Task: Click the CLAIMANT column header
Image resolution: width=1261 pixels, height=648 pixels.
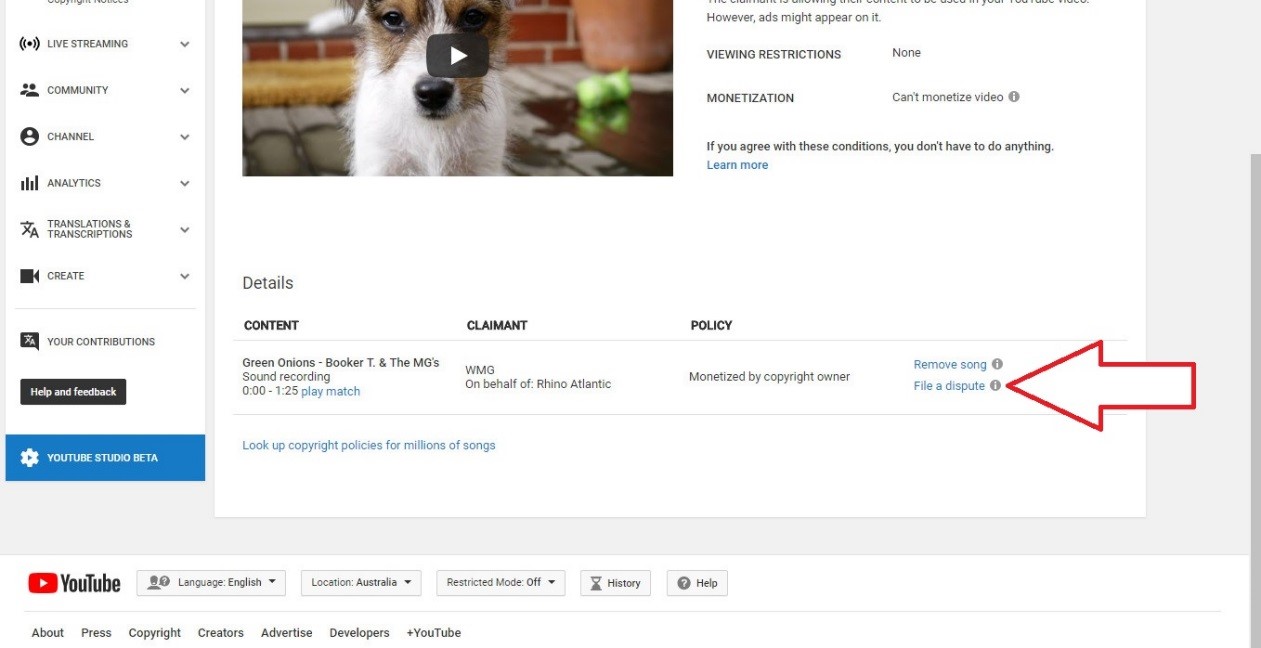Action: point(497,326)
